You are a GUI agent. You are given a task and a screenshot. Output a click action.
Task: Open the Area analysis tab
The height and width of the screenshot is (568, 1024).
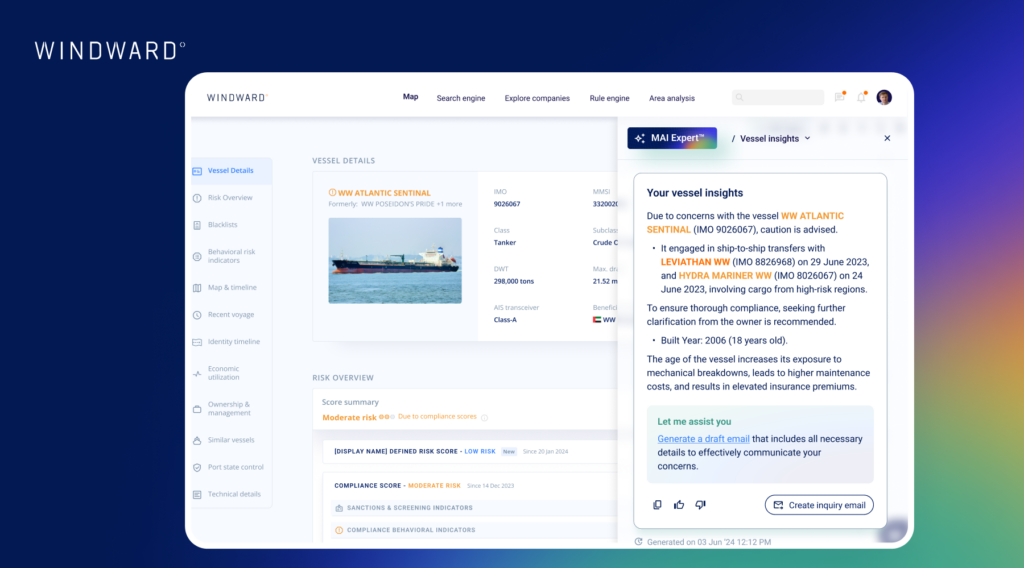coord(671,98)
